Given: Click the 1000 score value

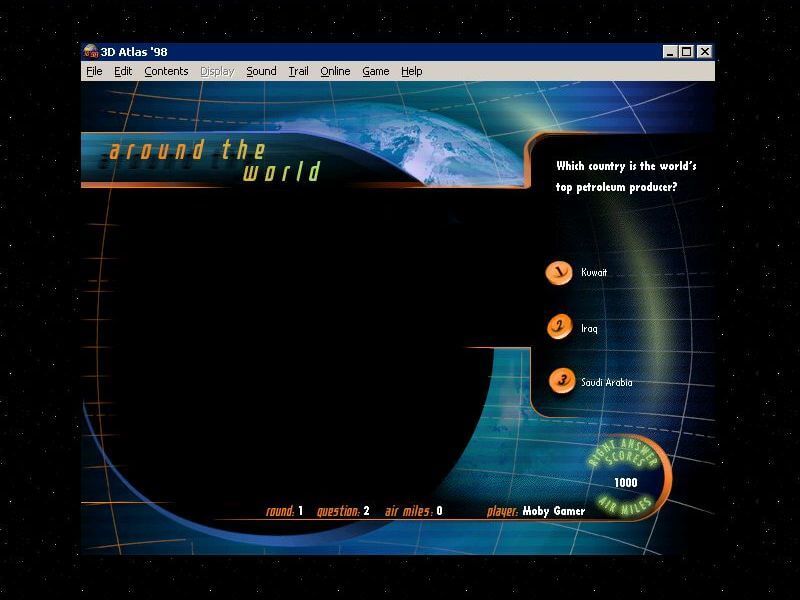Looking at the screenshot, I should point(626,483).
